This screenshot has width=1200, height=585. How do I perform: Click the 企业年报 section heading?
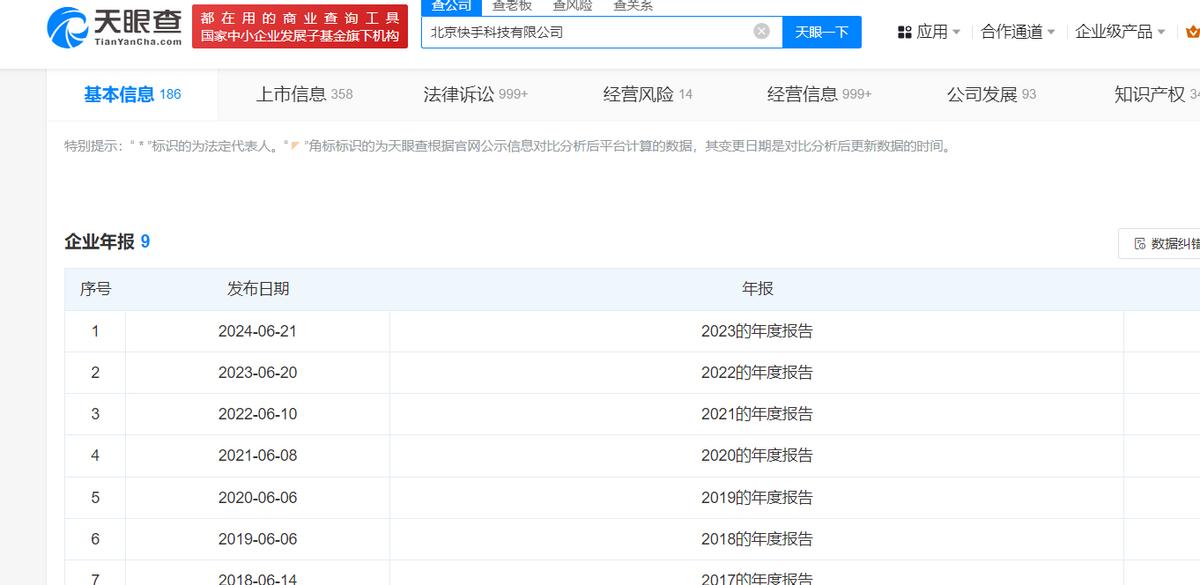click(107, 242)
